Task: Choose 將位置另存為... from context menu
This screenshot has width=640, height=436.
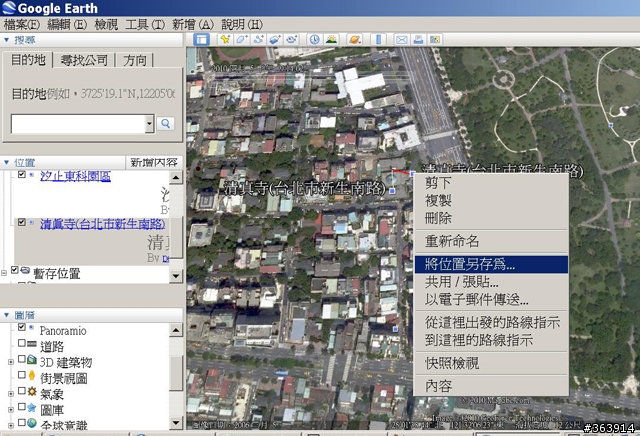Action: coord(491,264)
